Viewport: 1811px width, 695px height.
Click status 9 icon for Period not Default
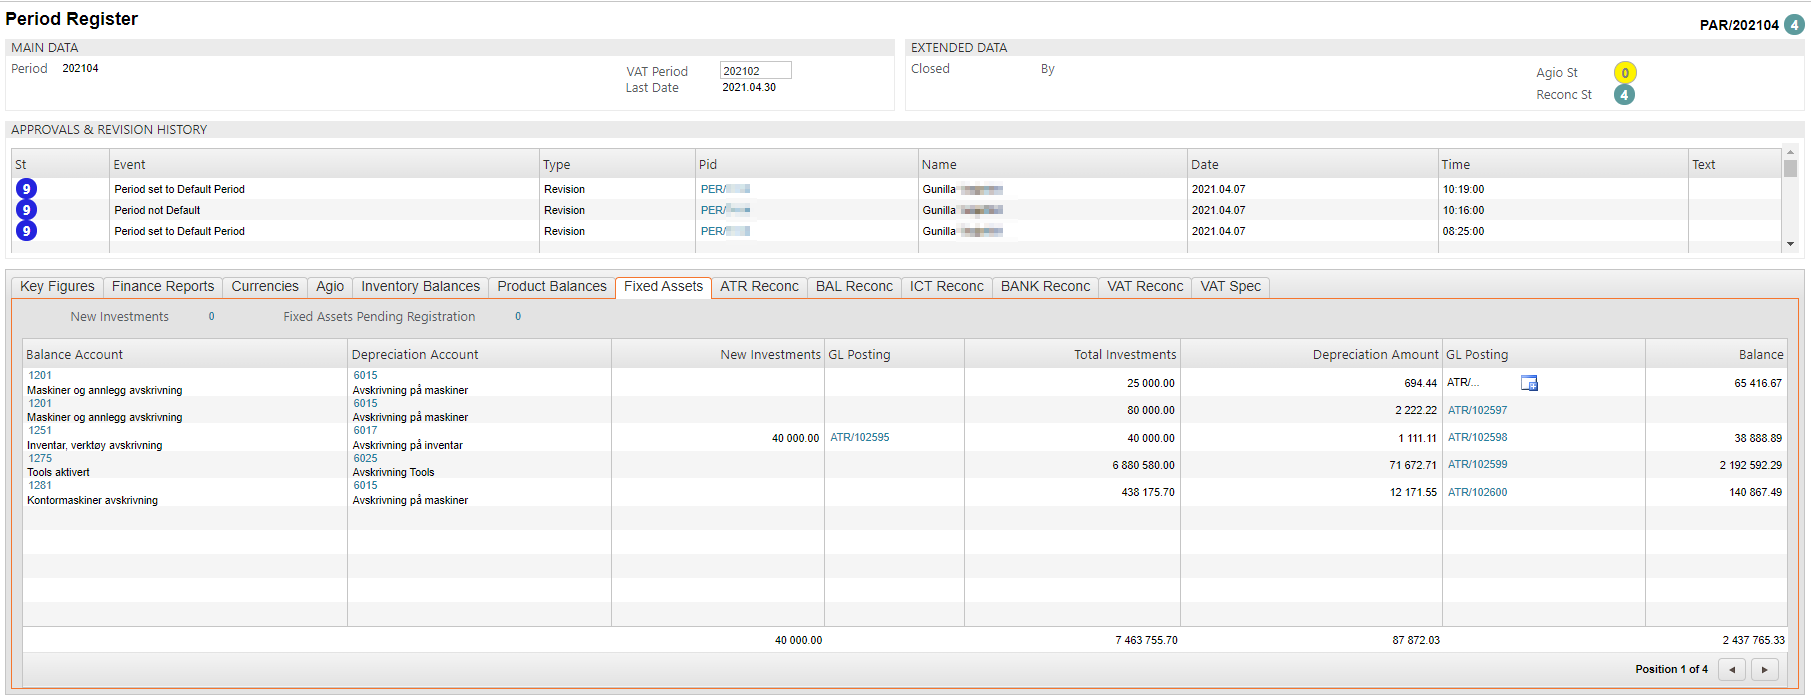27,210
